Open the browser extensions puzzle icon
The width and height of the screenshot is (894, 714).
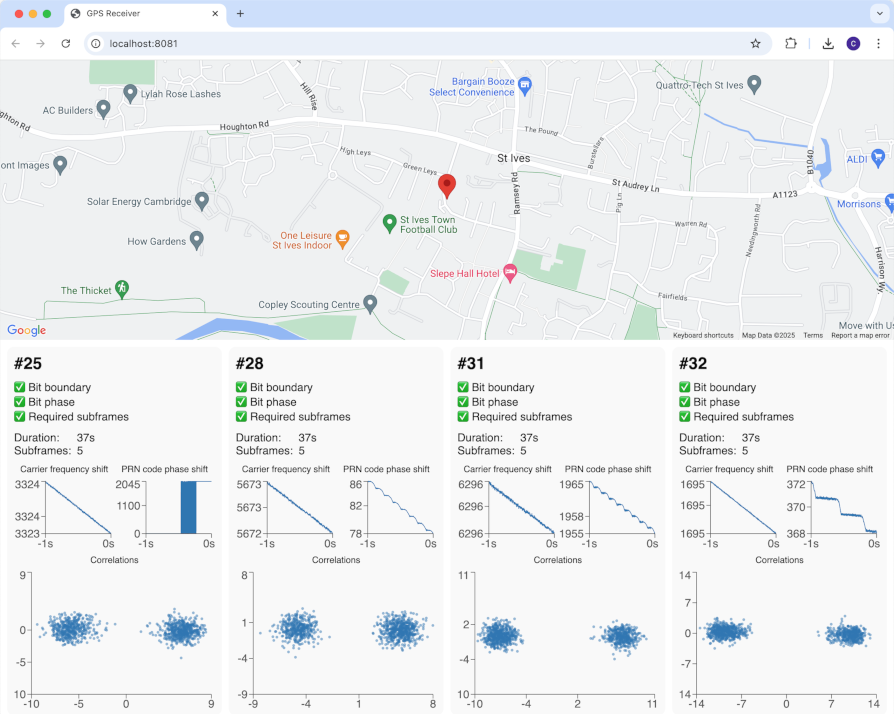791,44
